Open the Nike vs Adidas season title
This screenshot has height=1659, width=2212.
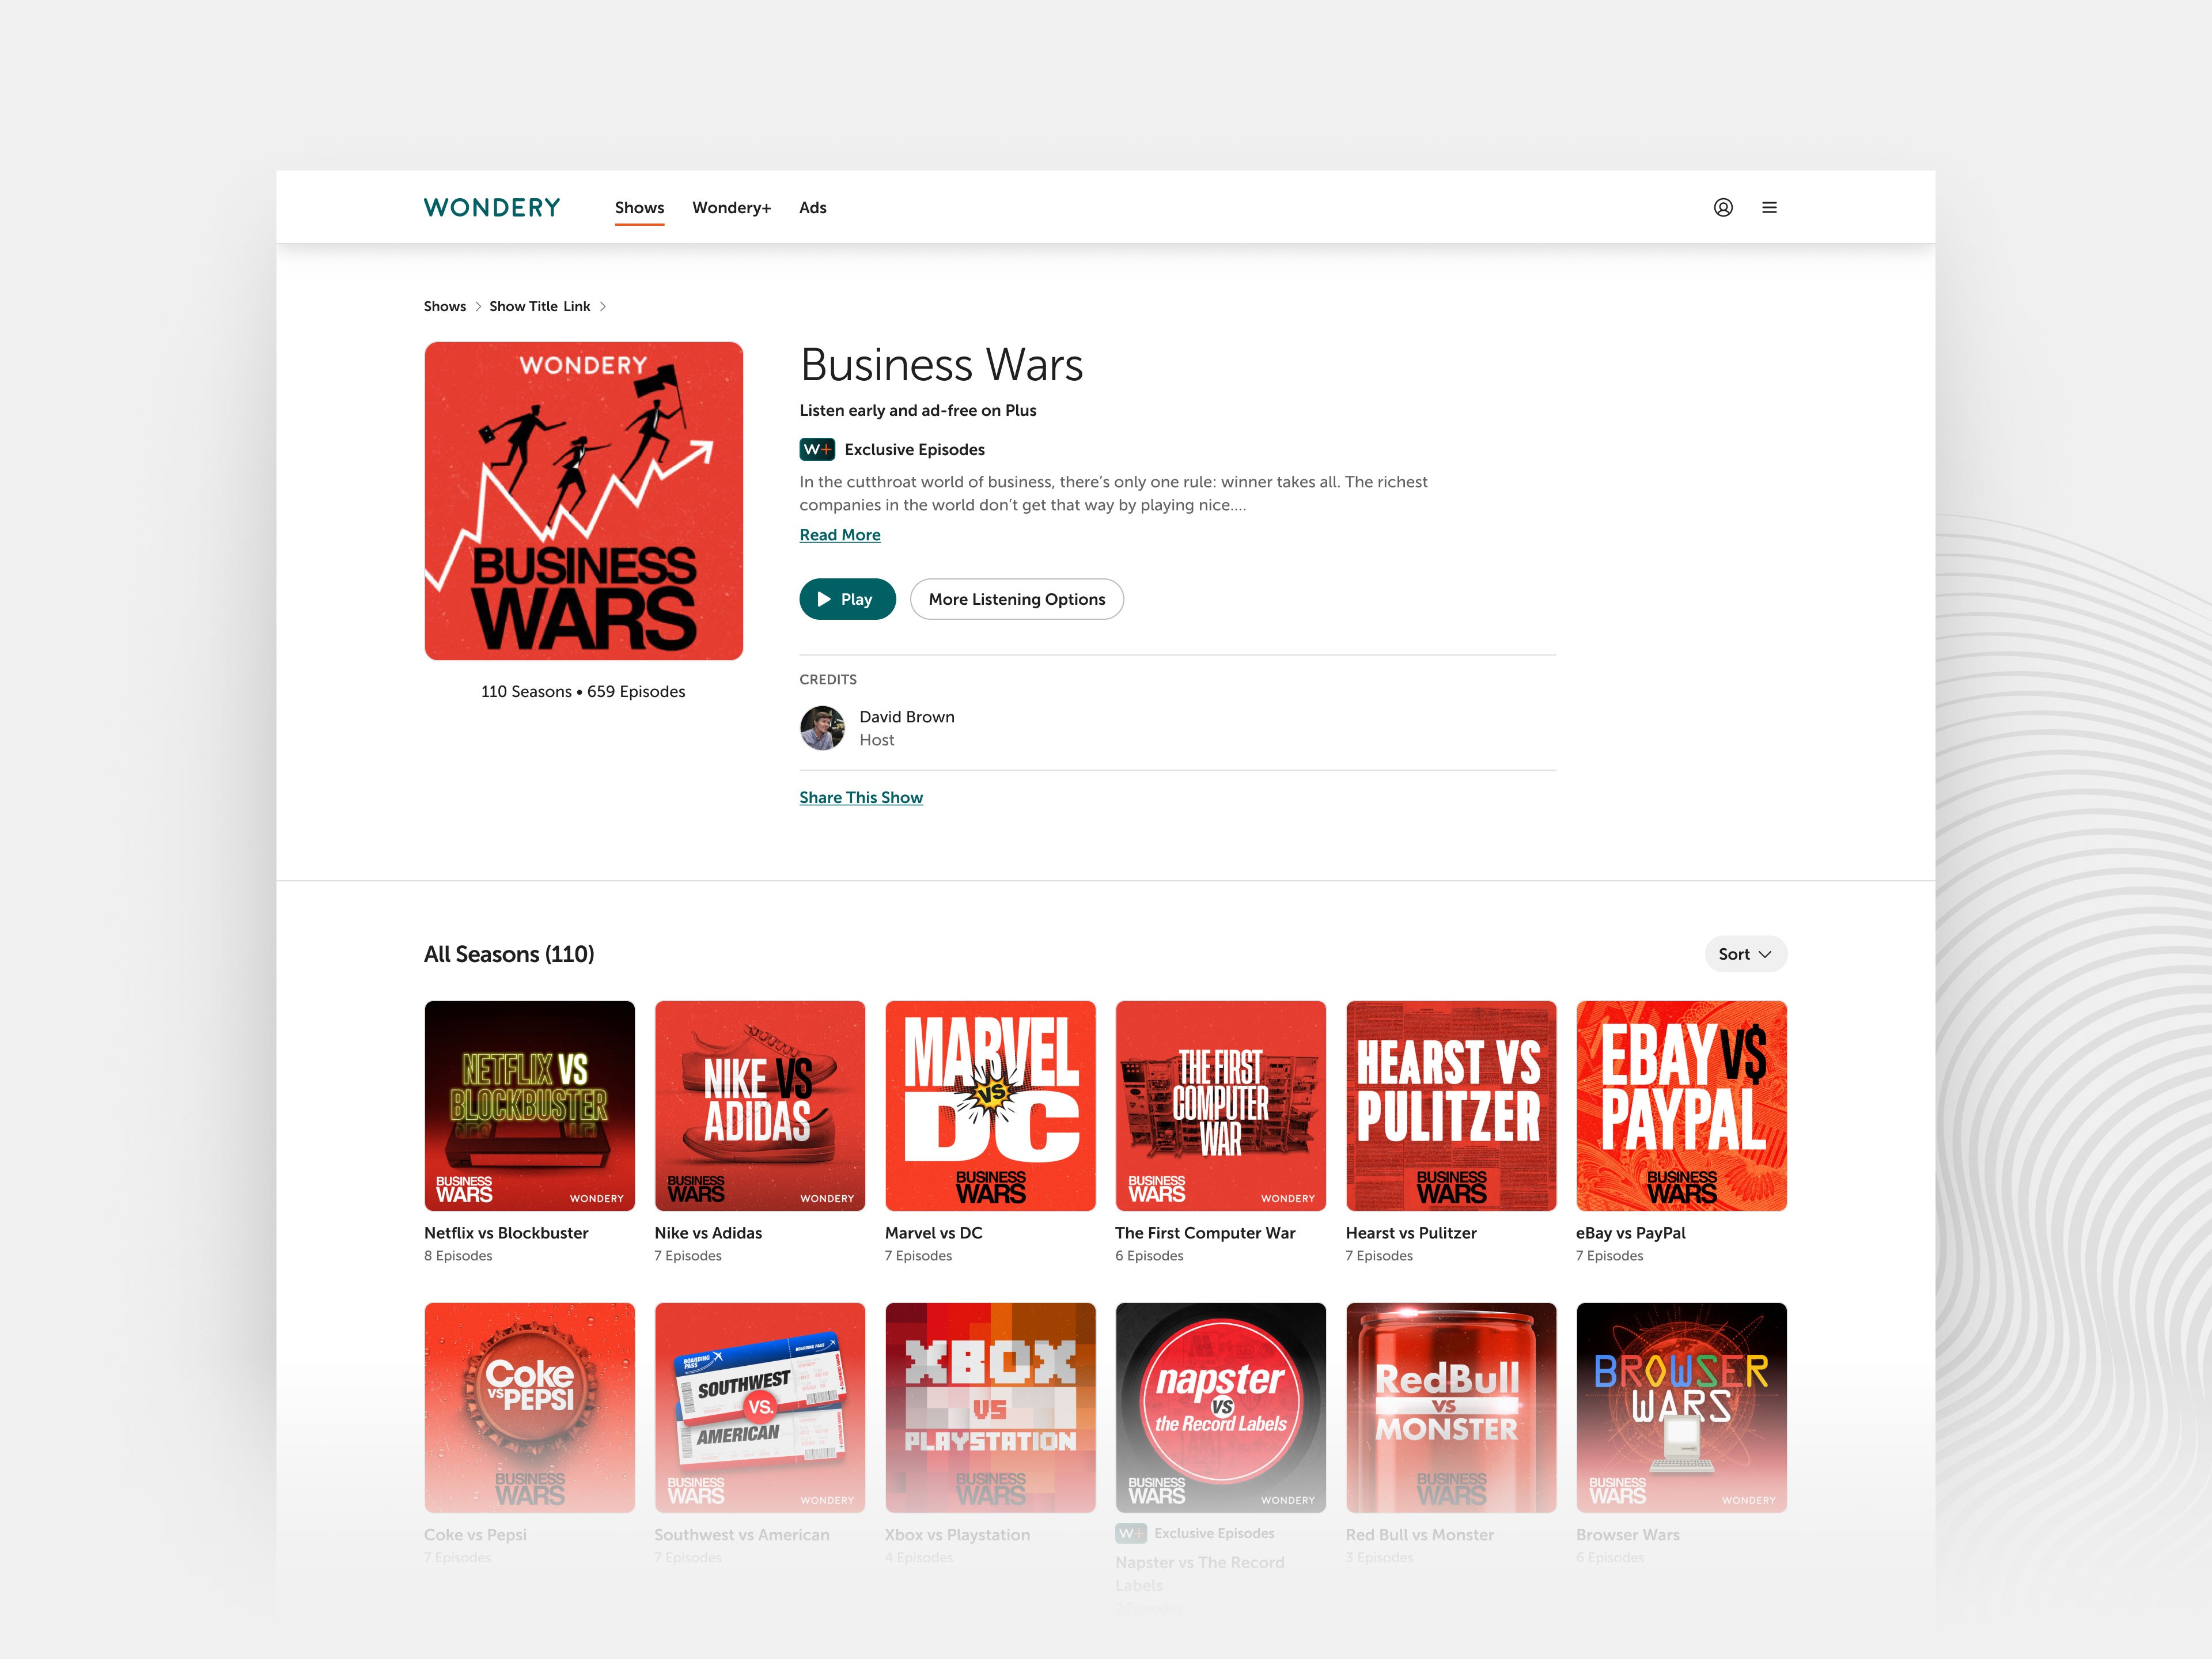[x=708, y=1233]
